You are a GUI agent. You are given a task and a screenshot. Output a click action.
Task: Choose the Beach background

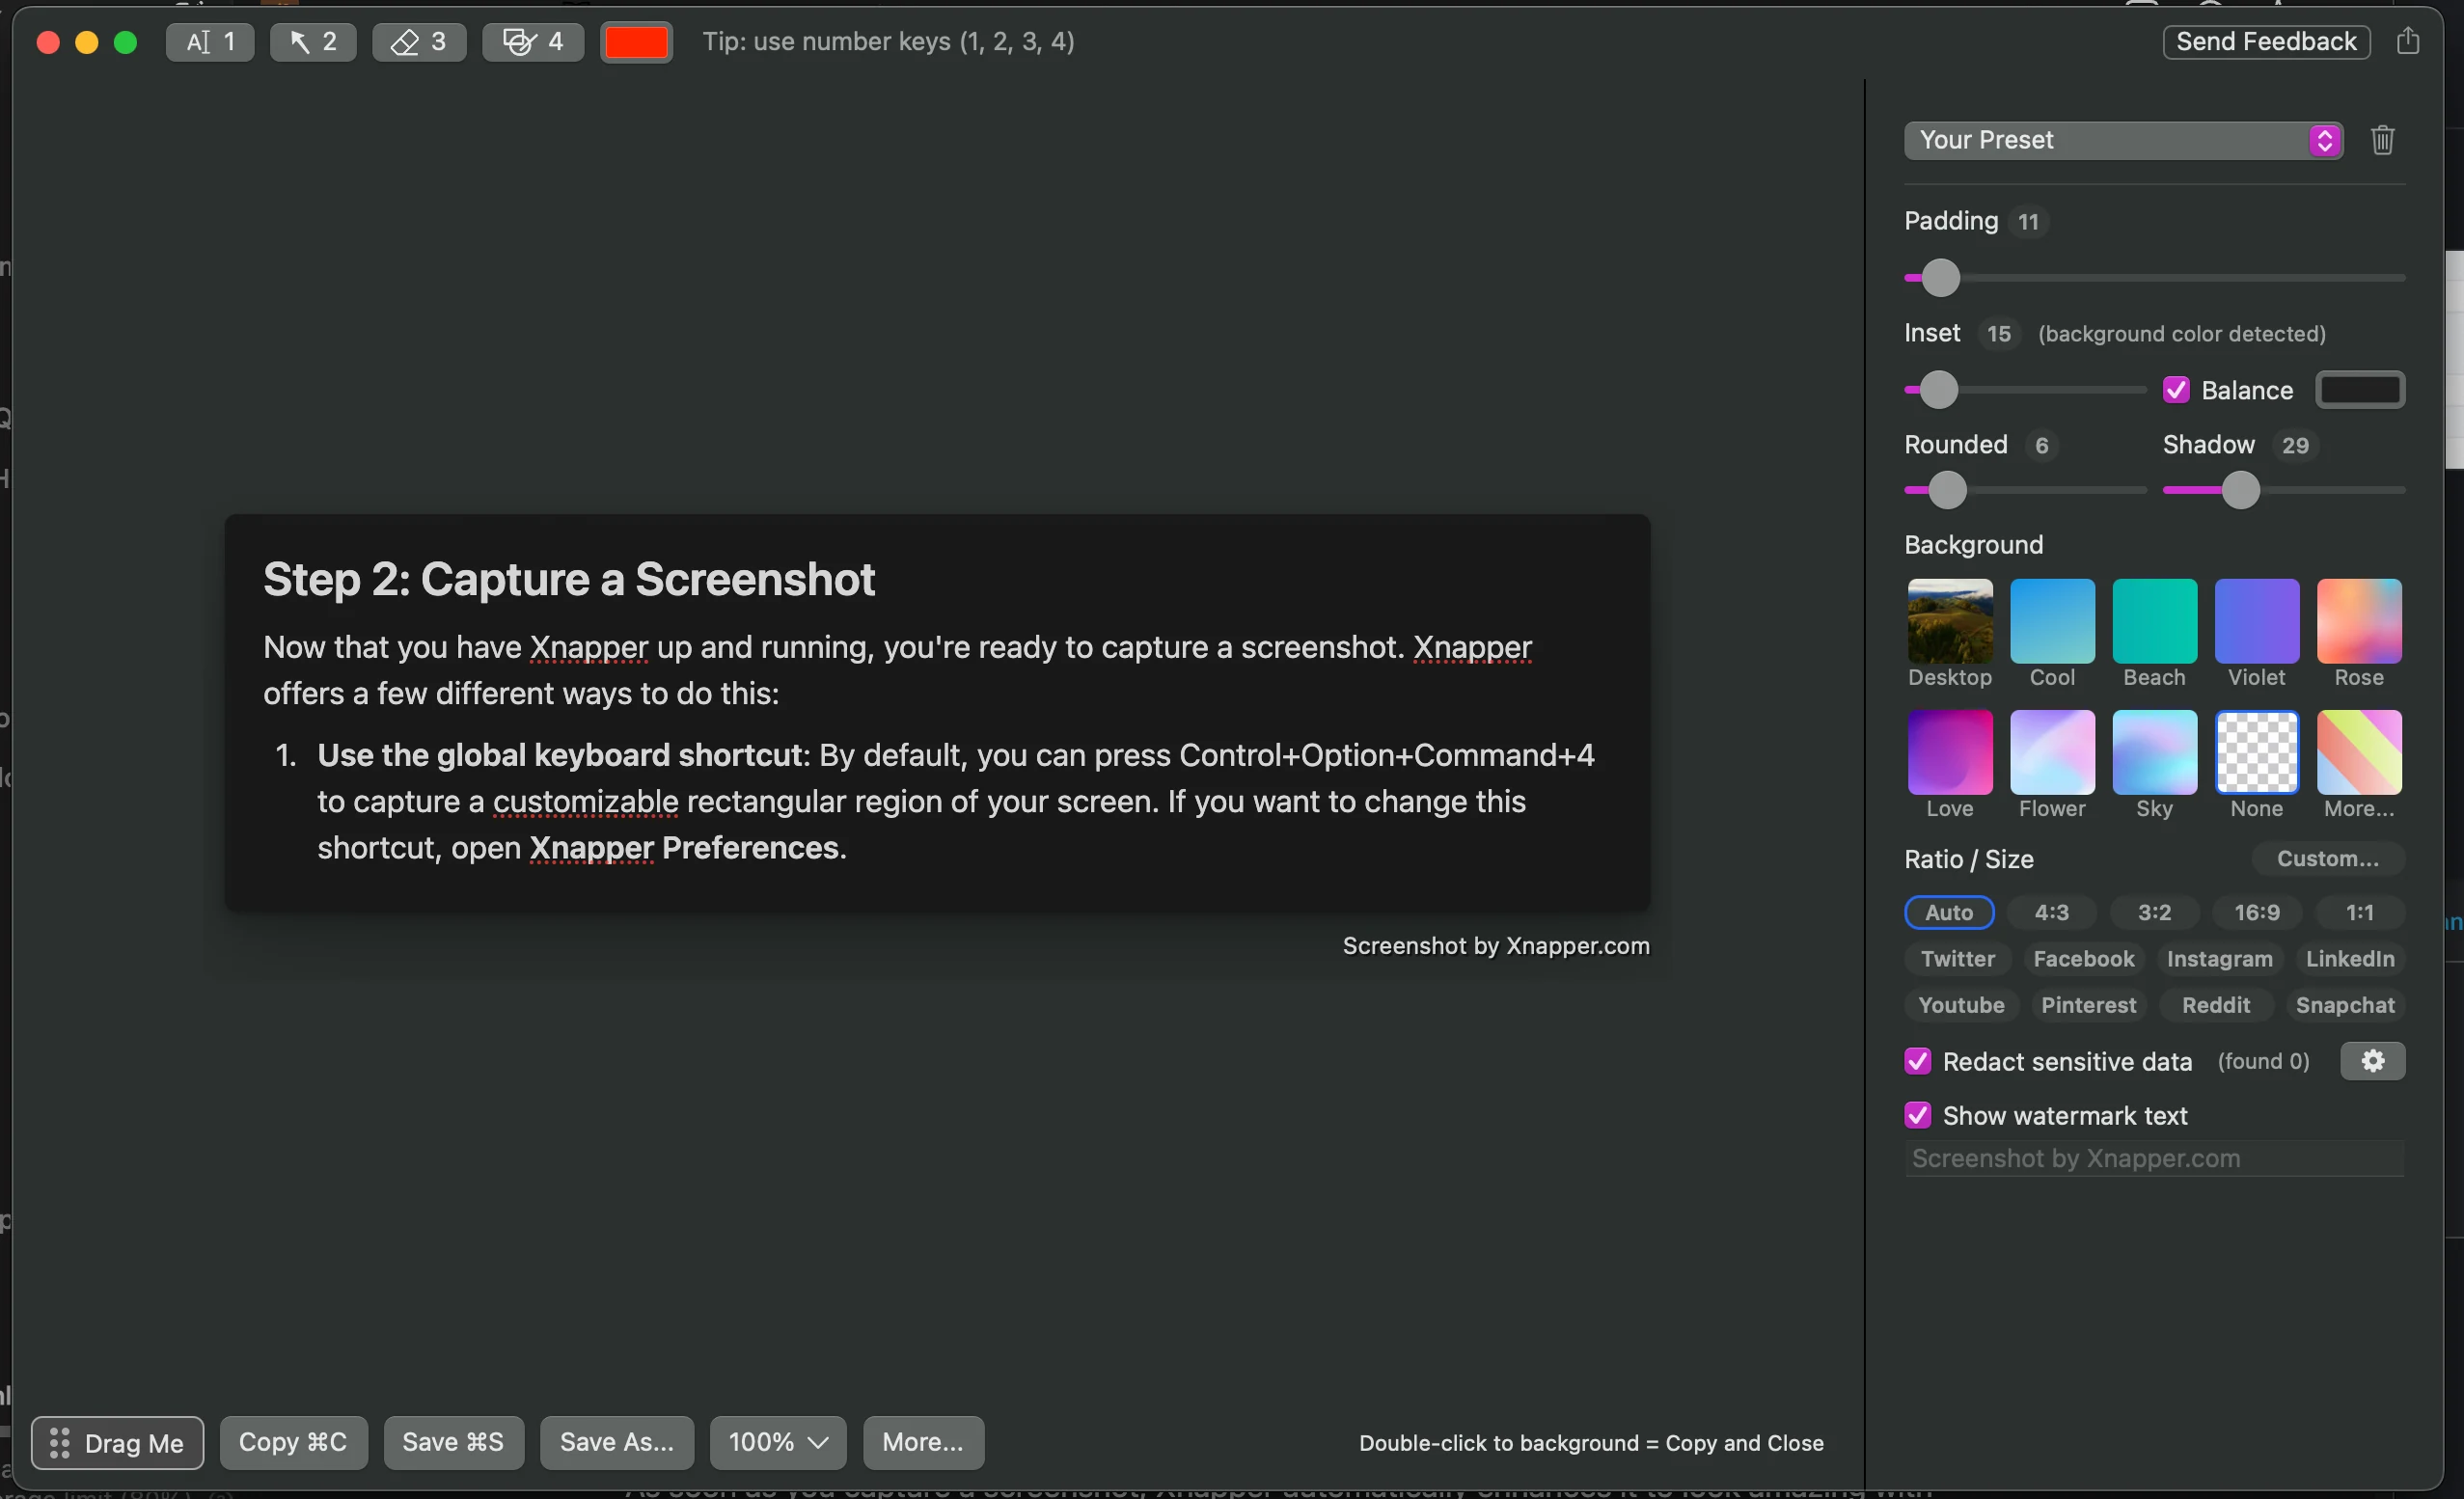coord(2154,621)
